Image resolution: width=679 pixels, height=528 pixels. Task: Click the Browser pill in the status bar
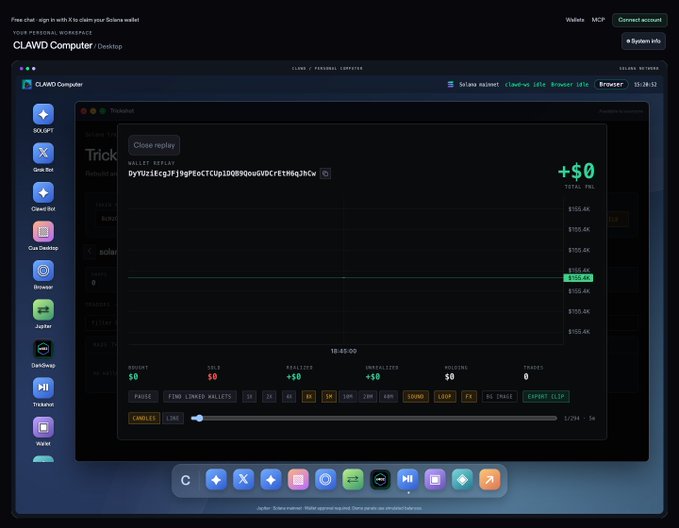tap(611, 84)
